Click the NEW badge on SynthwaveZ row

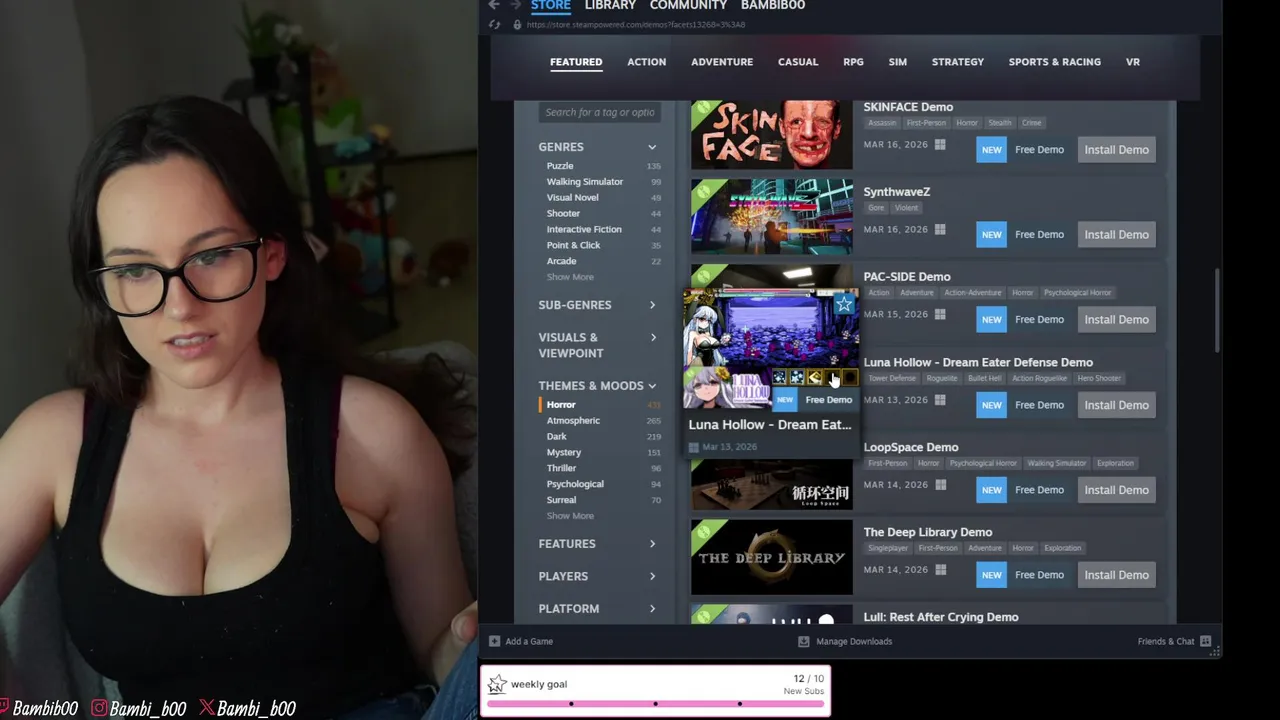[x=991, y=235]
